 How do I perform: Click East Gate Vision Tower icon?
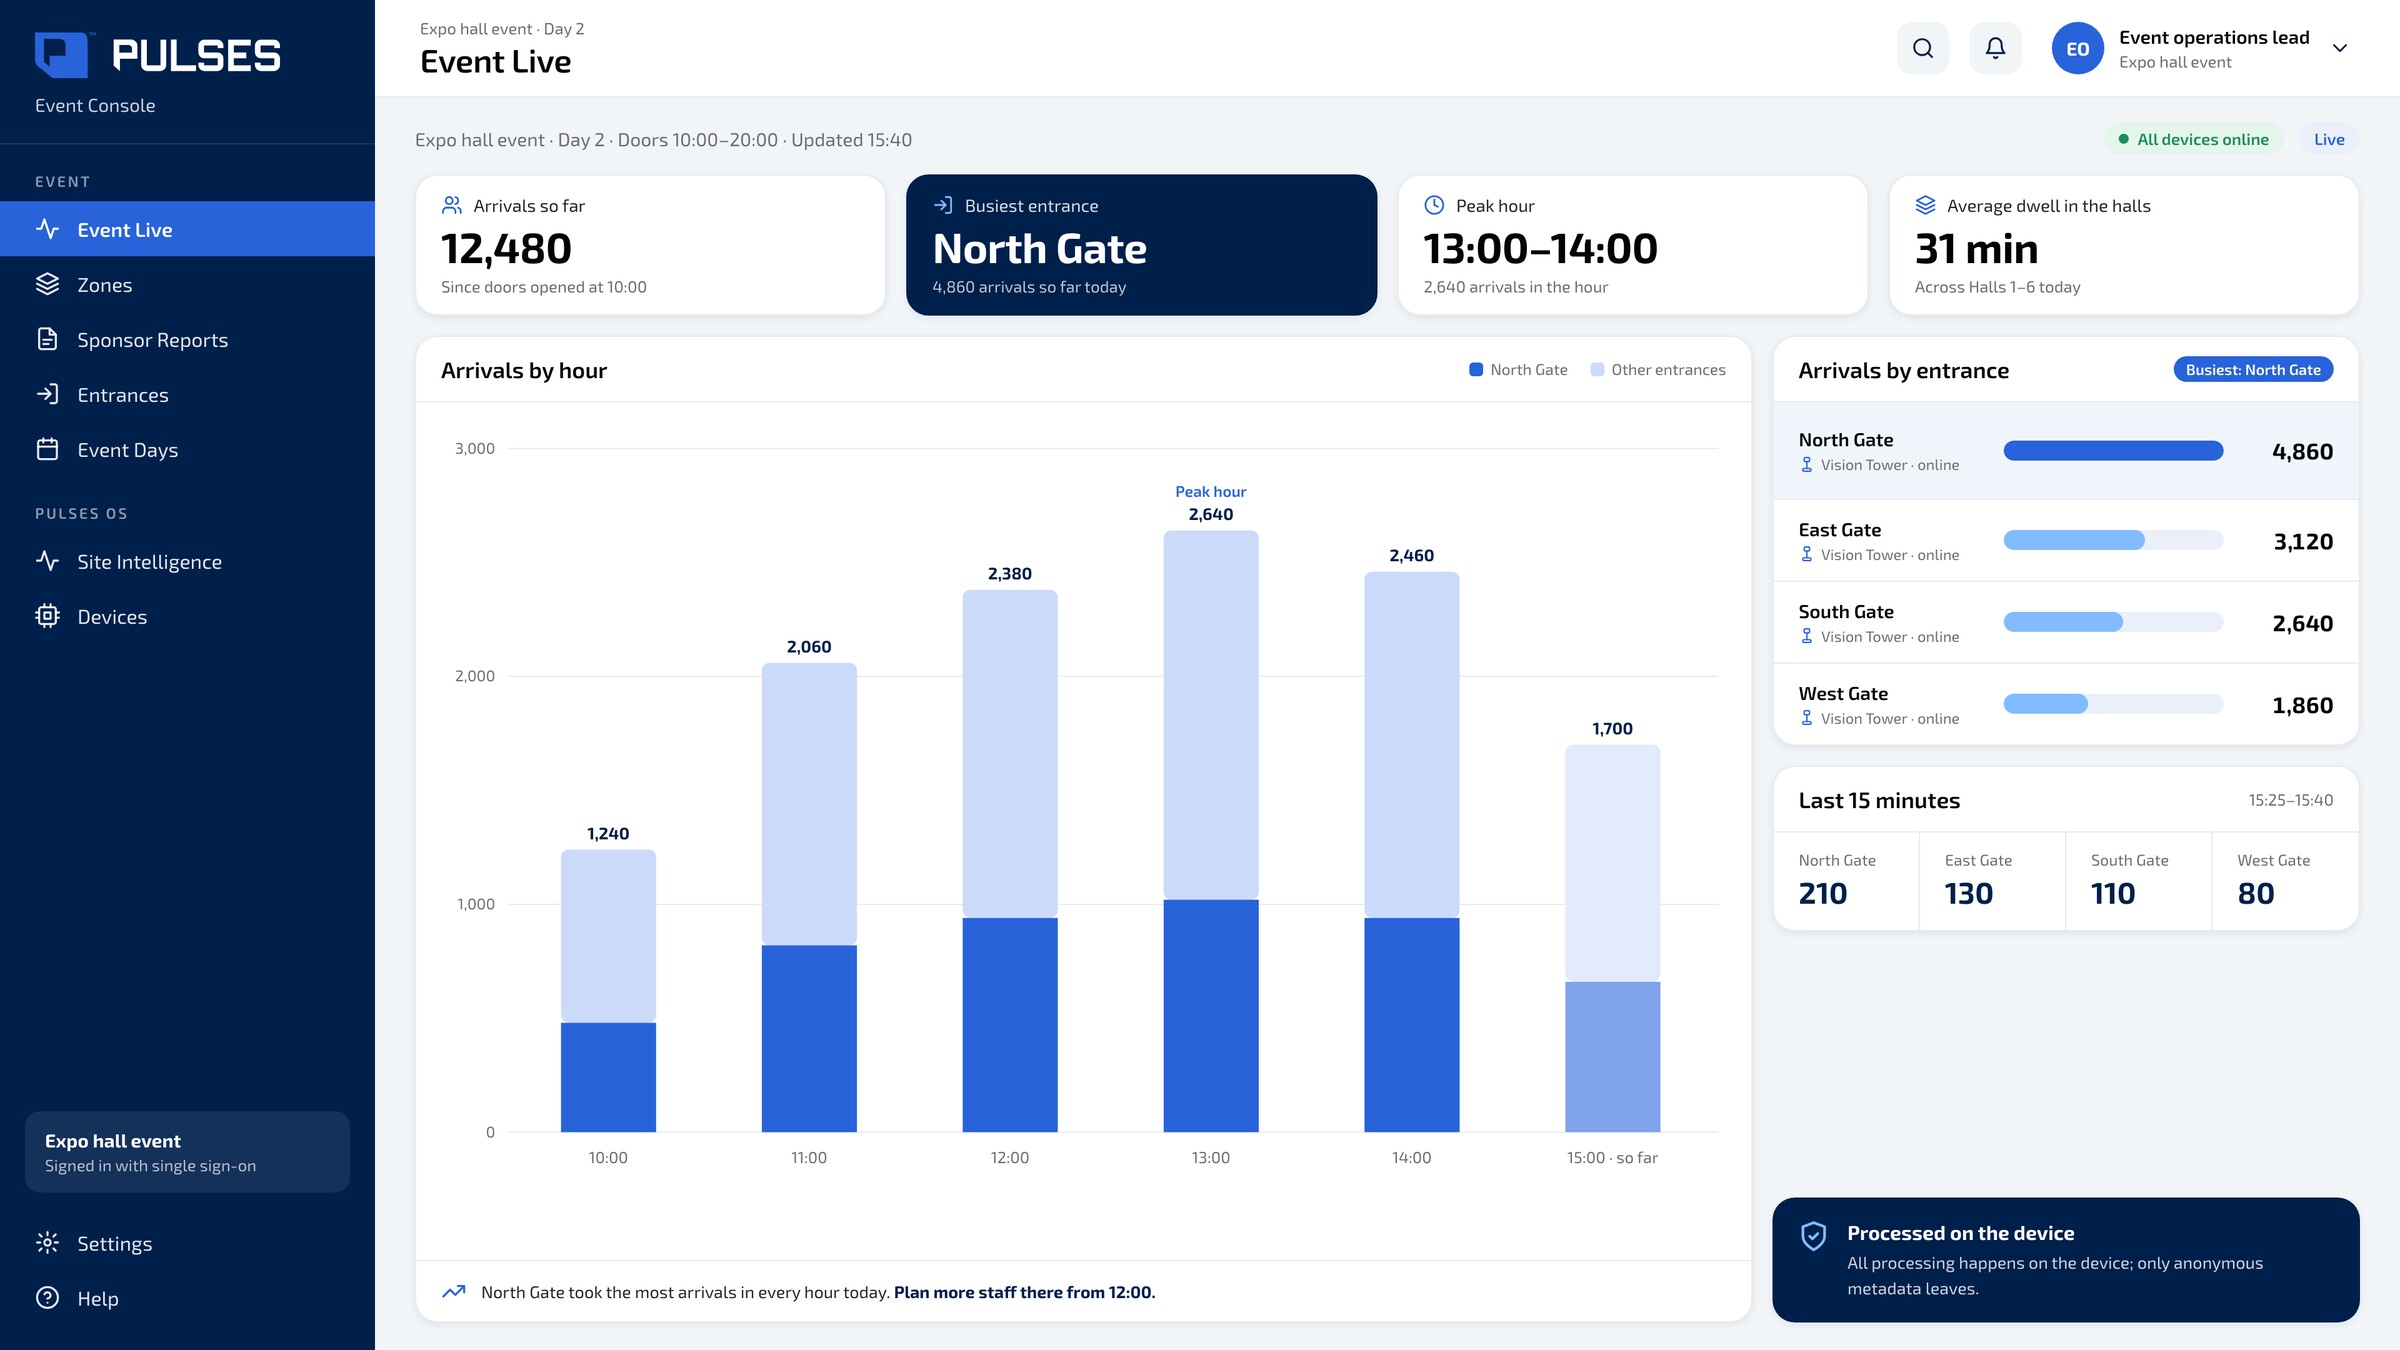pos(1806,554)
